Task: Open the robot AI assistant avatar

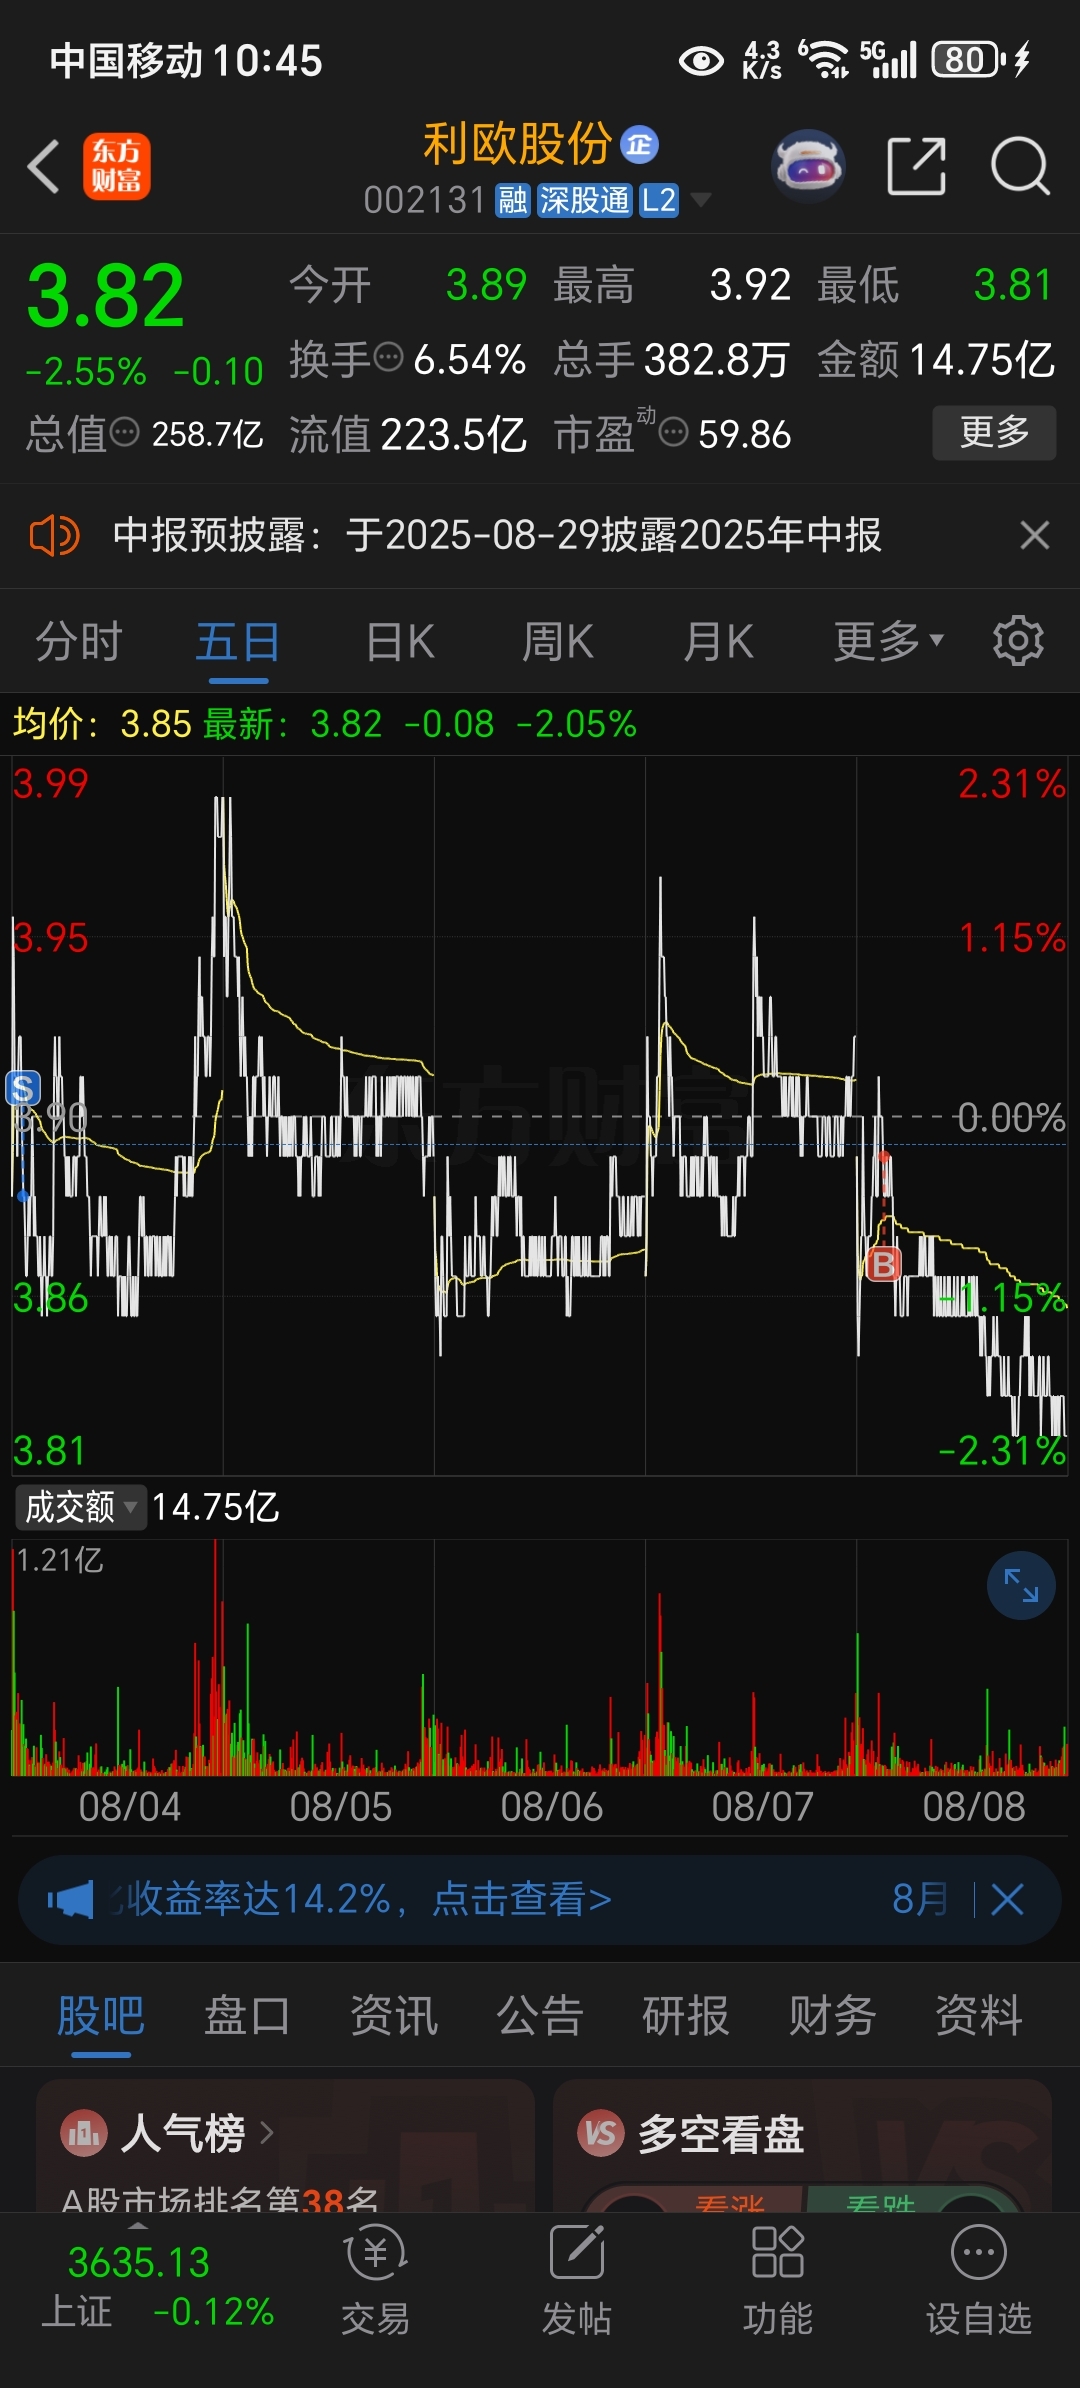Action: (809, 166)
